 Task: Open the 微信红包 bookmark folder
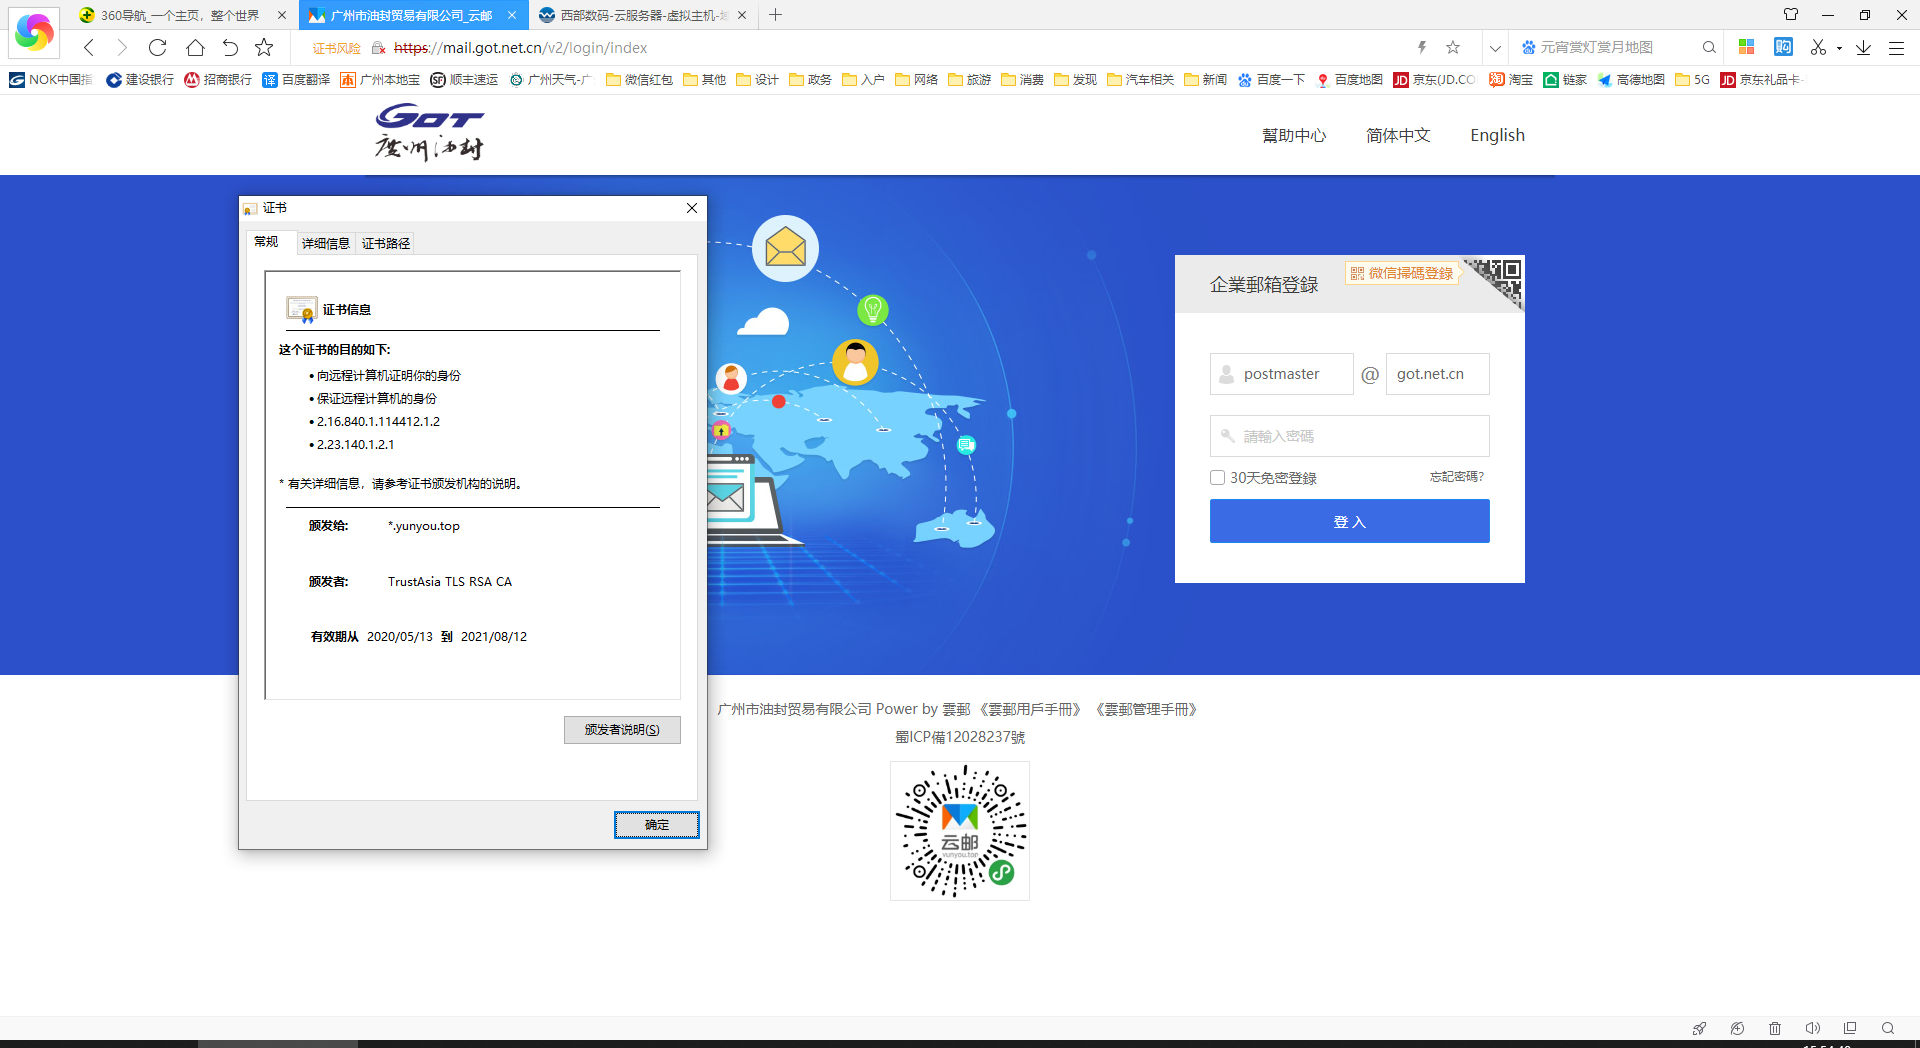[639, 80]
